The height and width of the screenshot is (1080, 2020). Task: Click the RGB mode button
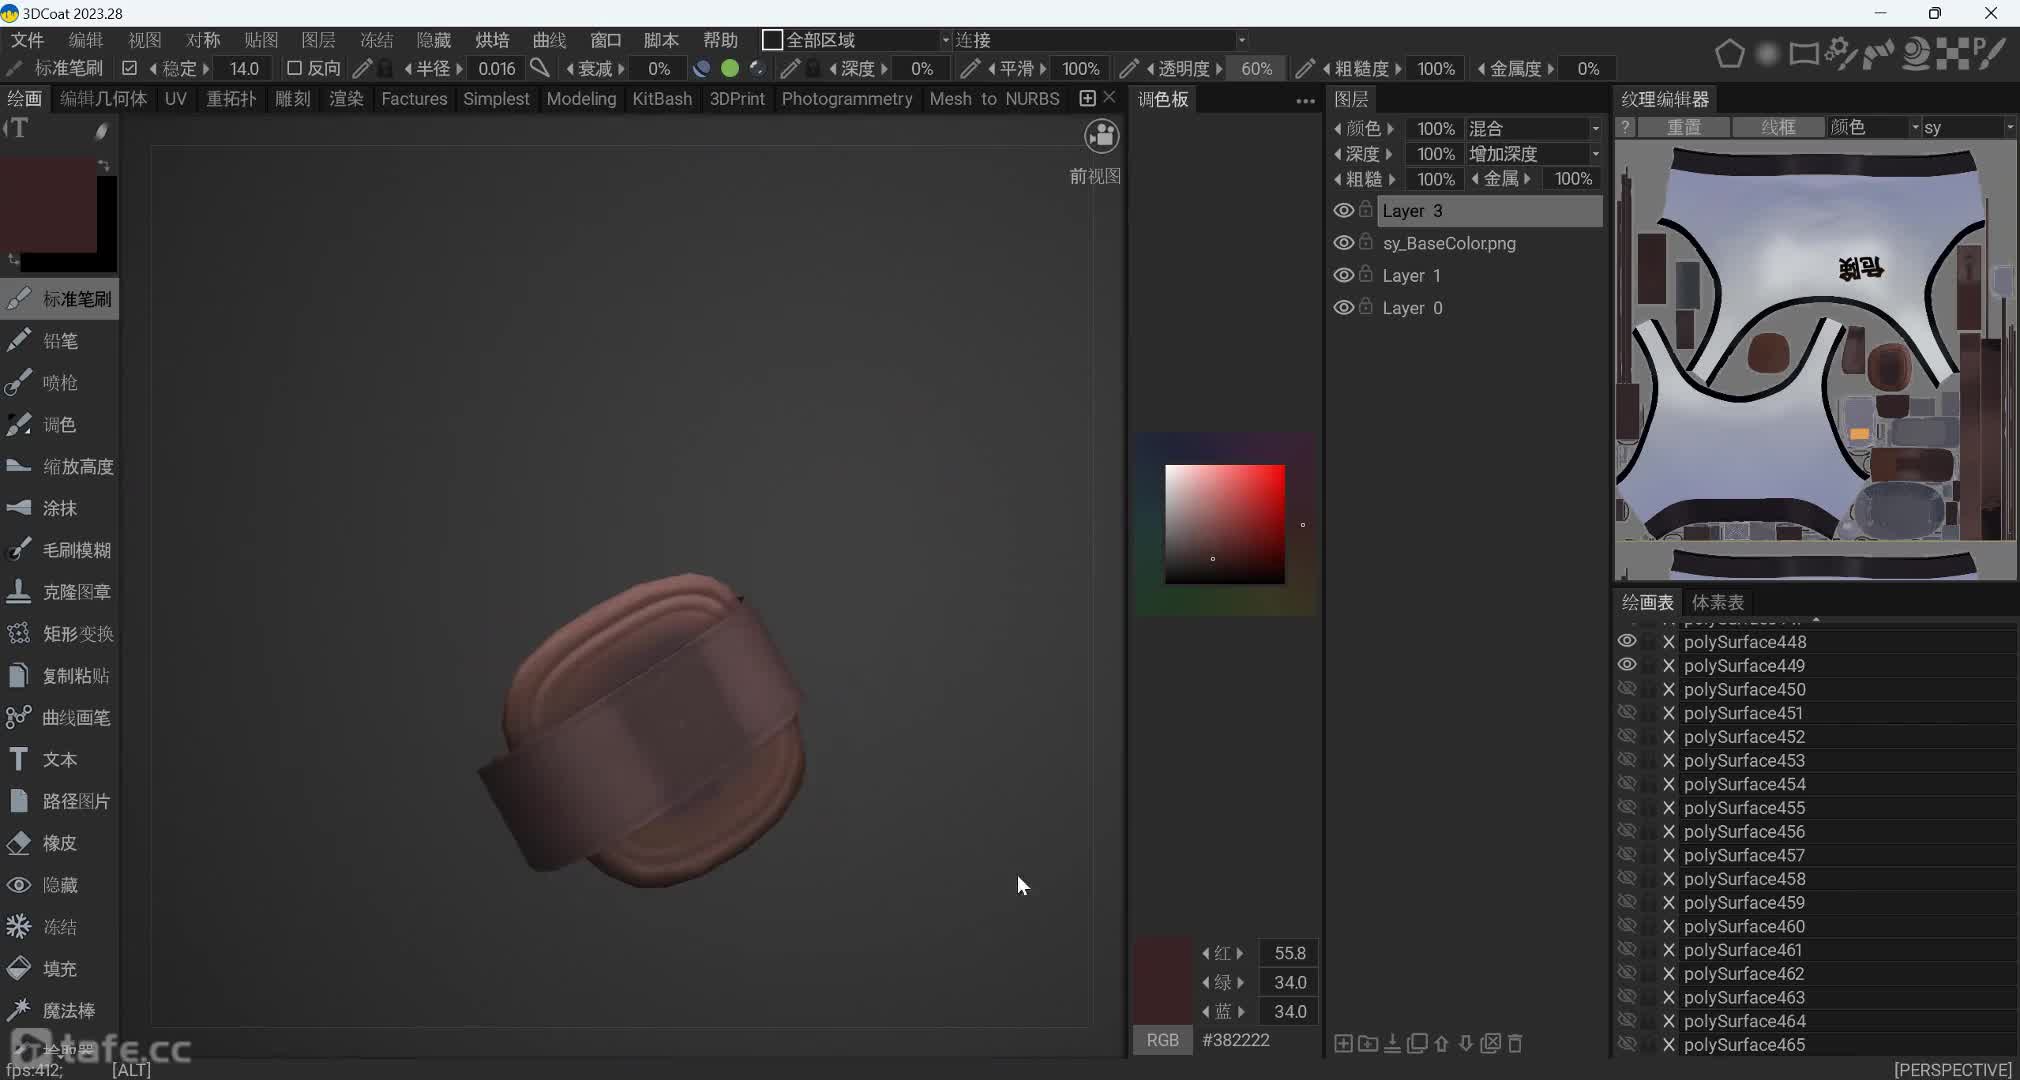pos(1162,1040)
